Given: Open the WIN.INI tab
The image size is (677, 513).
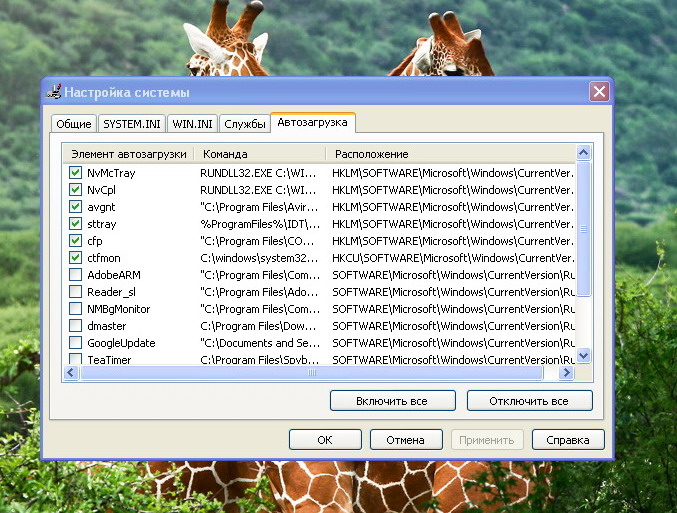Looking at the screenshot, I should point(192,124).
